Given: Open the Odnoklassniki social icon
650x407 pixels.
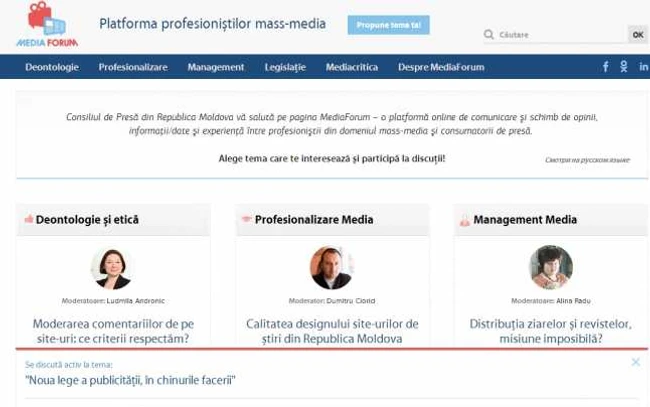Looking at the screenshot, I should coord(624,67).
